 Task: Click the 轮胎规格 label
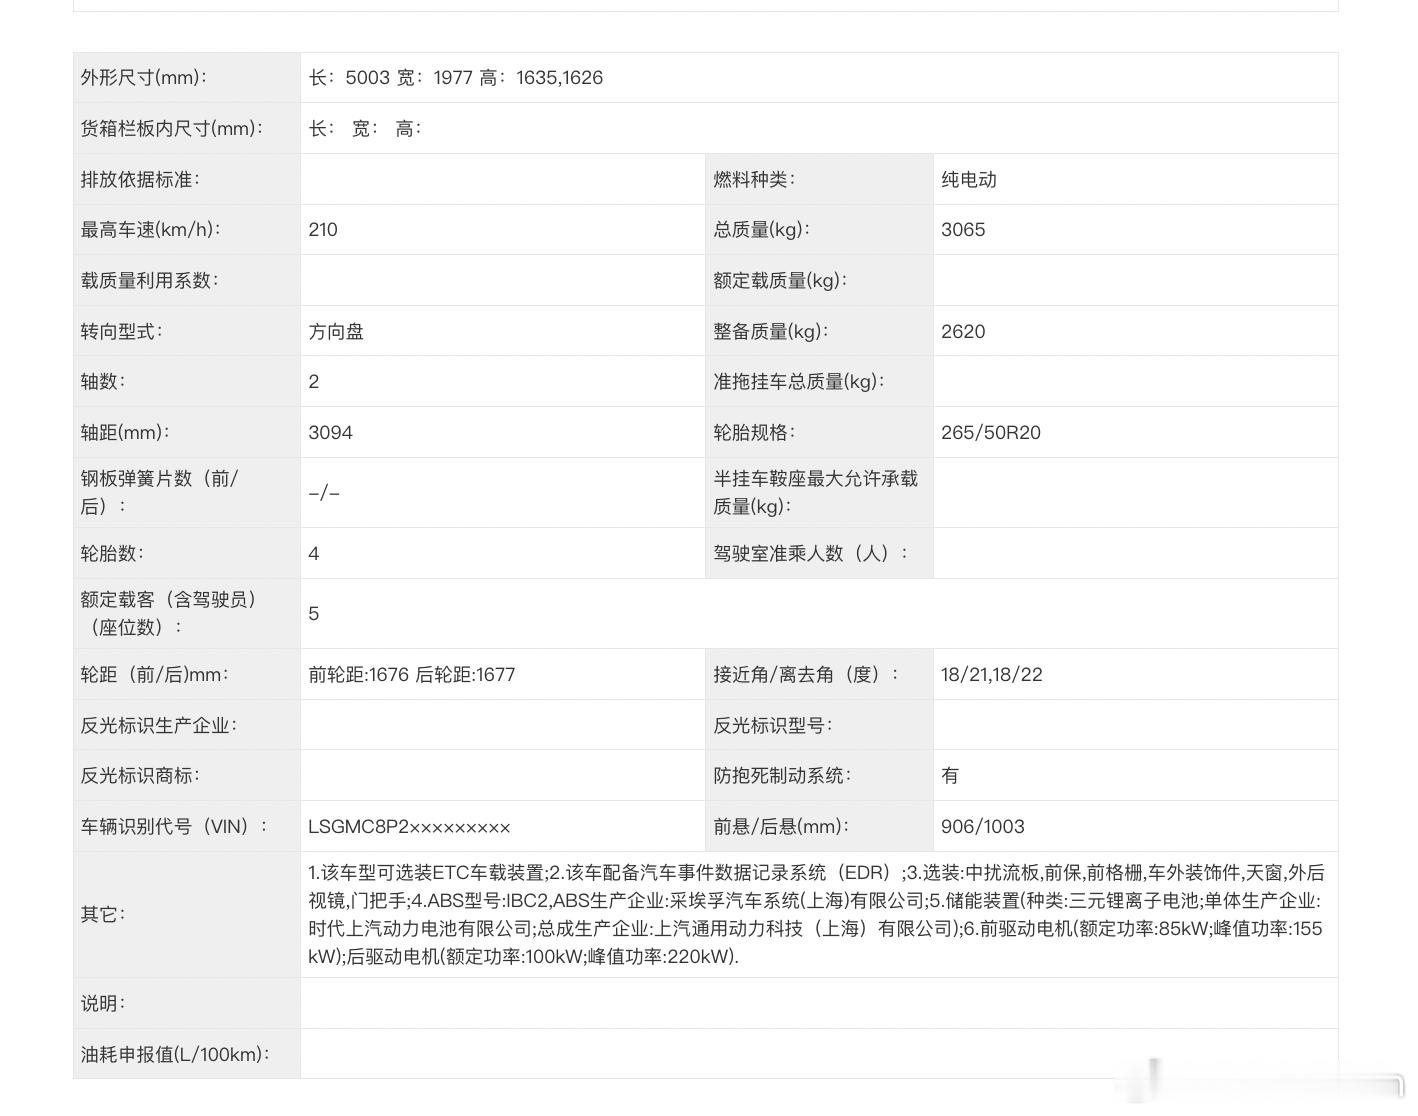[755, 433]
